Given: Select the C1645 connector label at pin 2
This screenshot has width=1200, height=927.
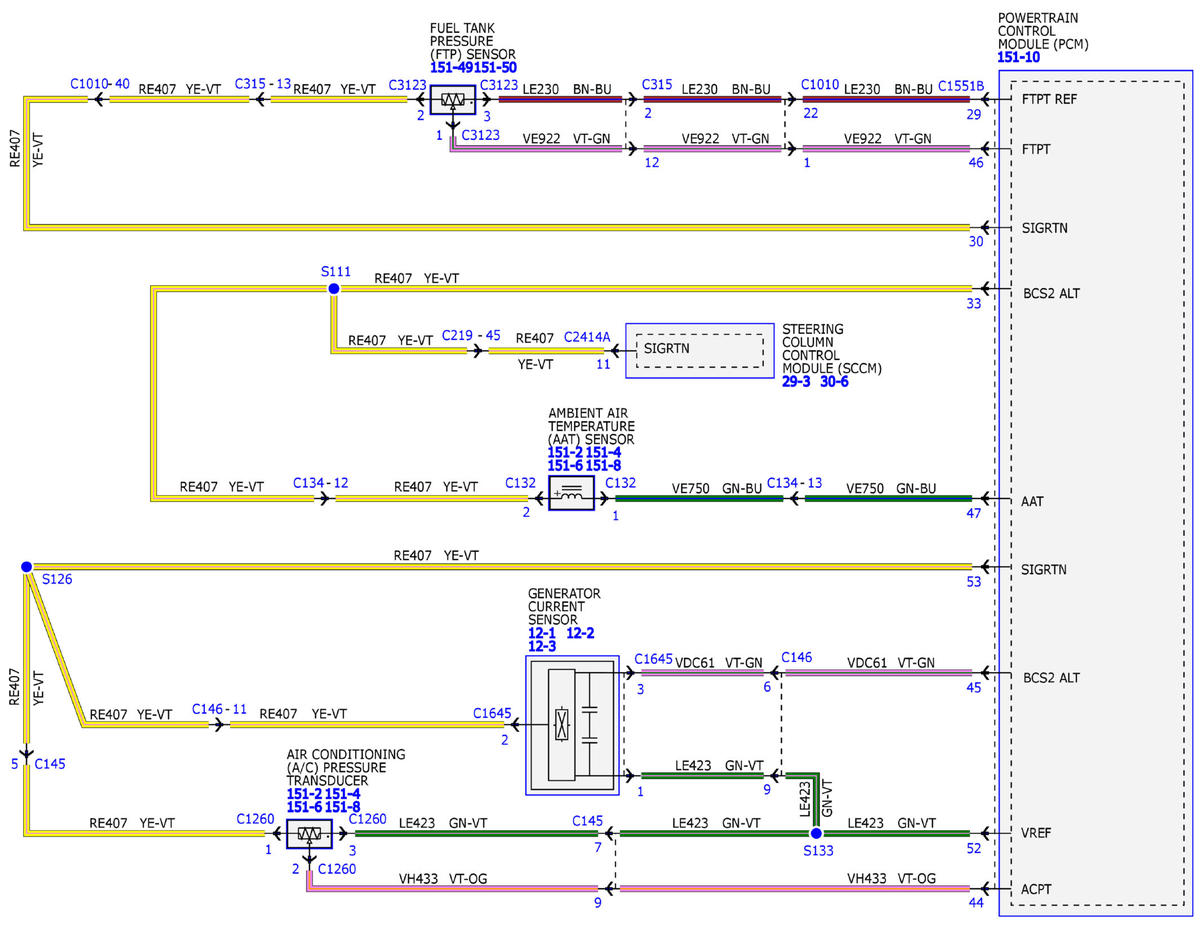Looking at the screenshot, I should click(x=492, y=714).
